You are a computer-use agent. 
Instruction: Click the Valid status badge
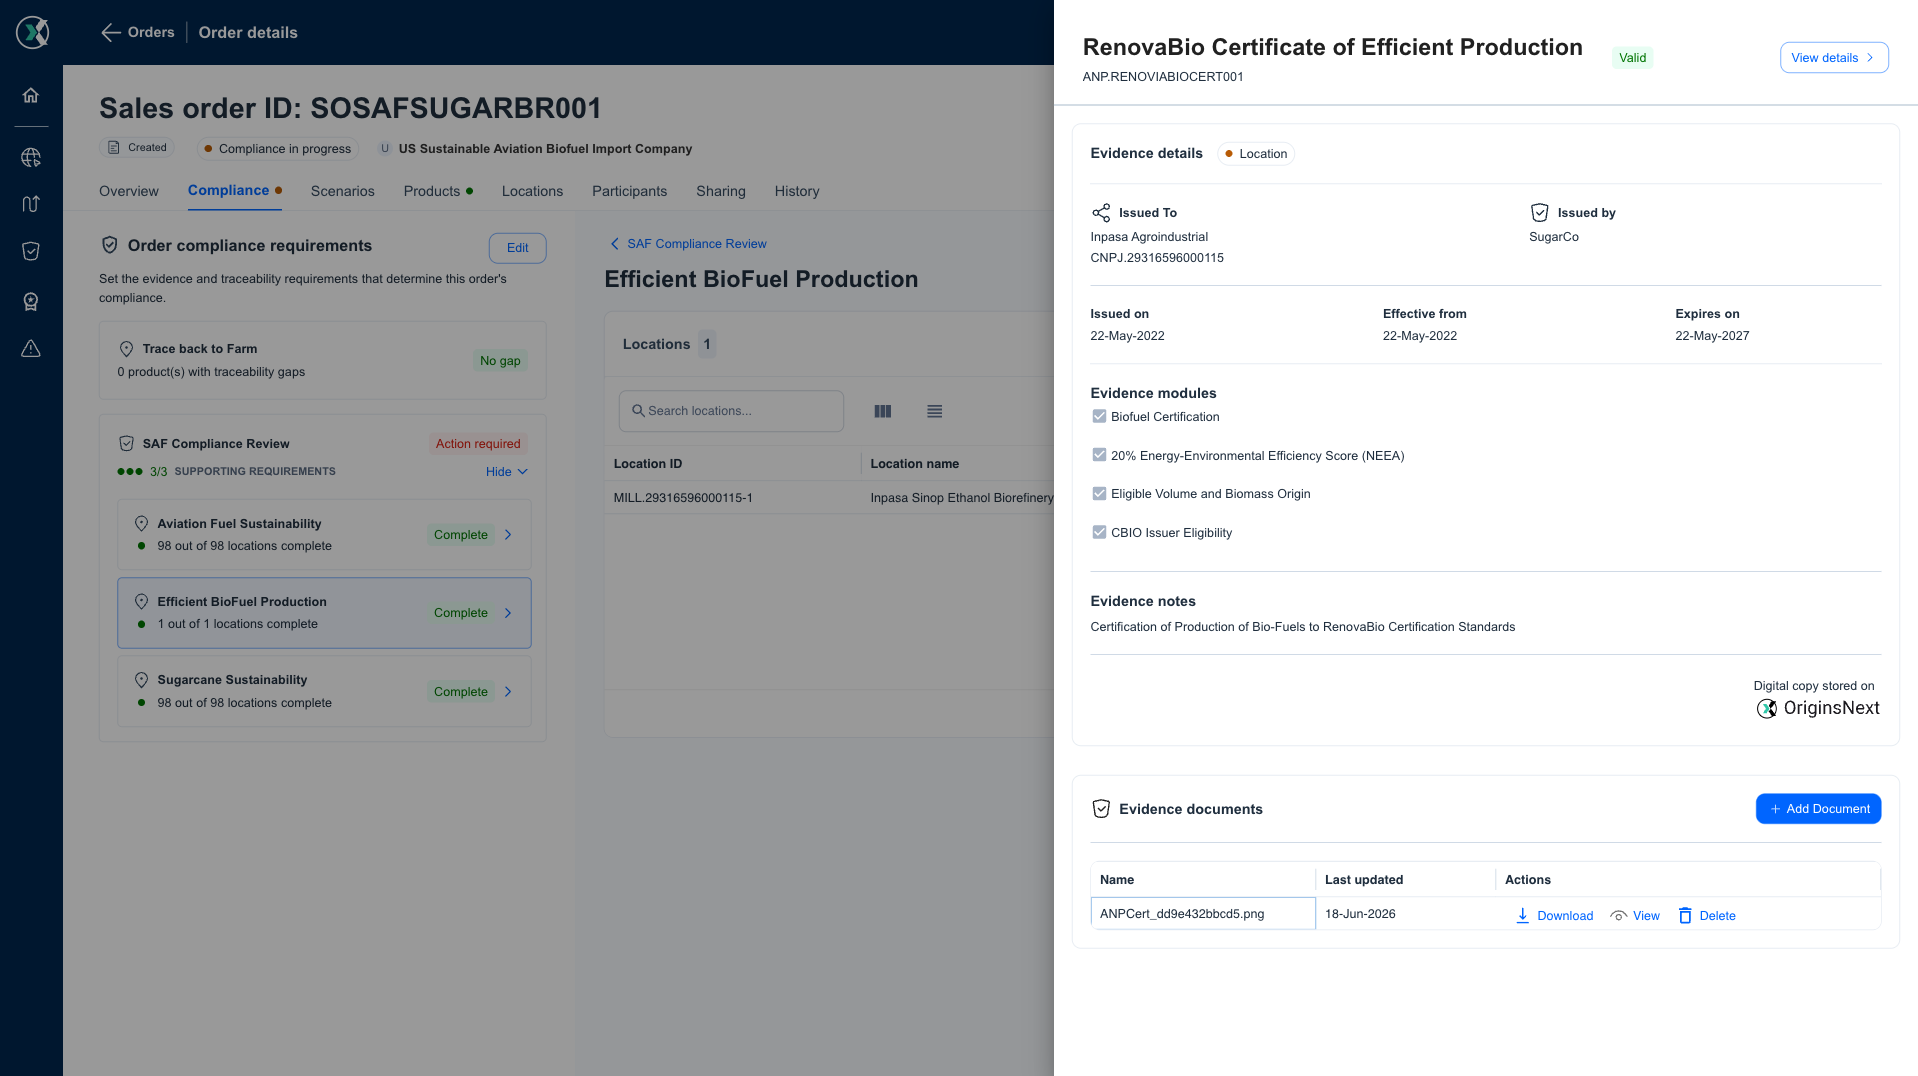point(1632,58)
